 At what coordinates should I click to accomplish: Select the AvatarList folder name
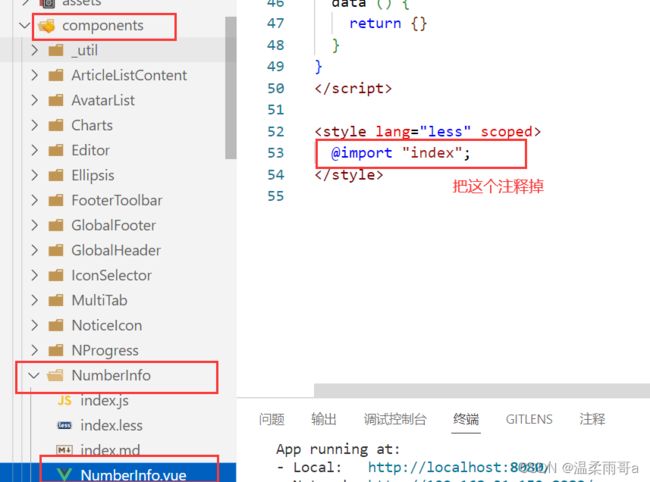tap(103, 100)
